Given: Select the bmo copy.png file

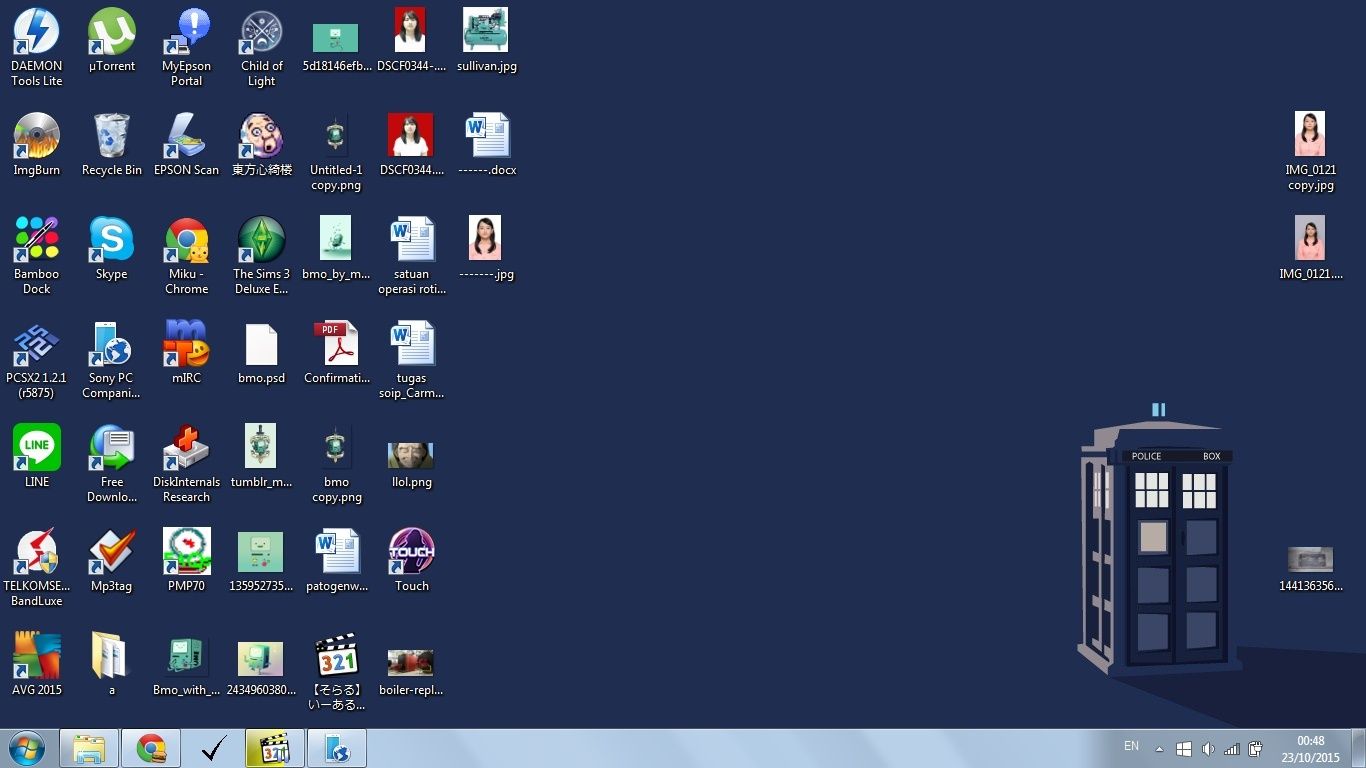Looking at the screenshot, I should click(337, 463).
